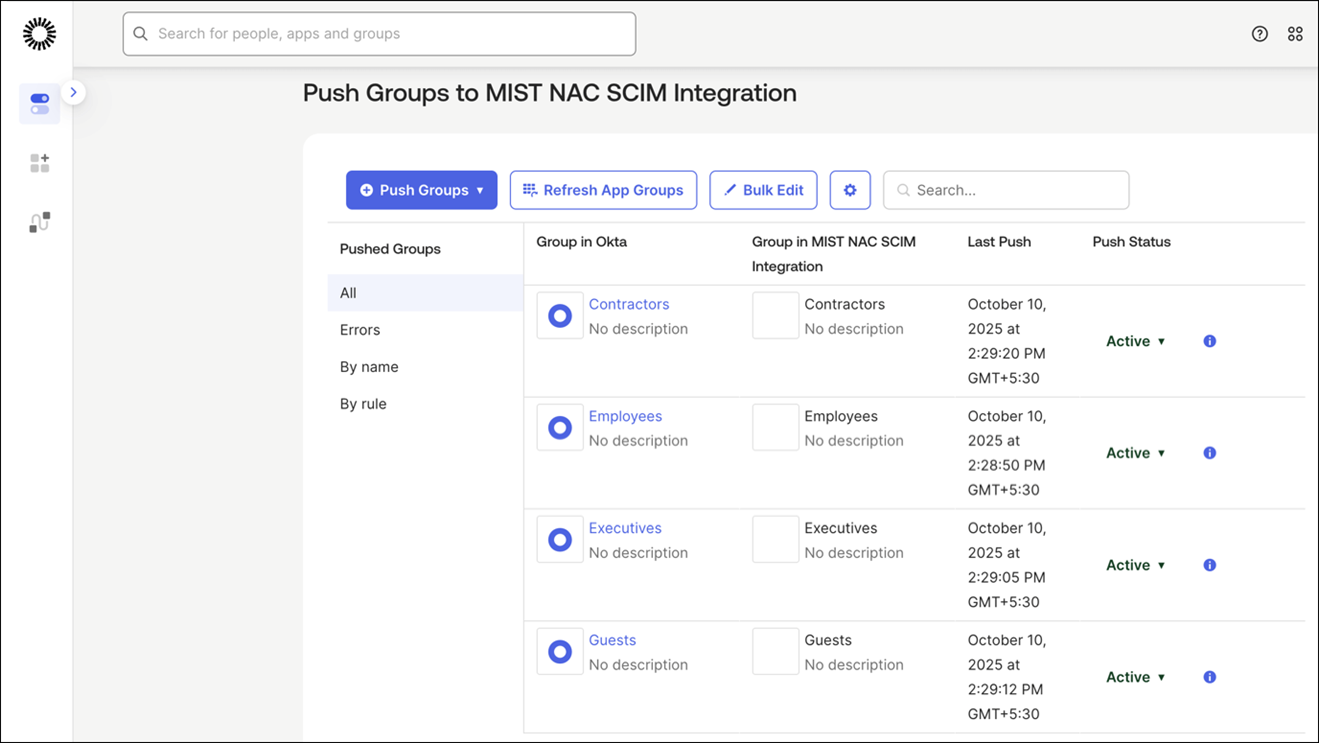Viewport: 1319px width, 743px height.
Task: Select the By name filter
Action: (369, 367)
